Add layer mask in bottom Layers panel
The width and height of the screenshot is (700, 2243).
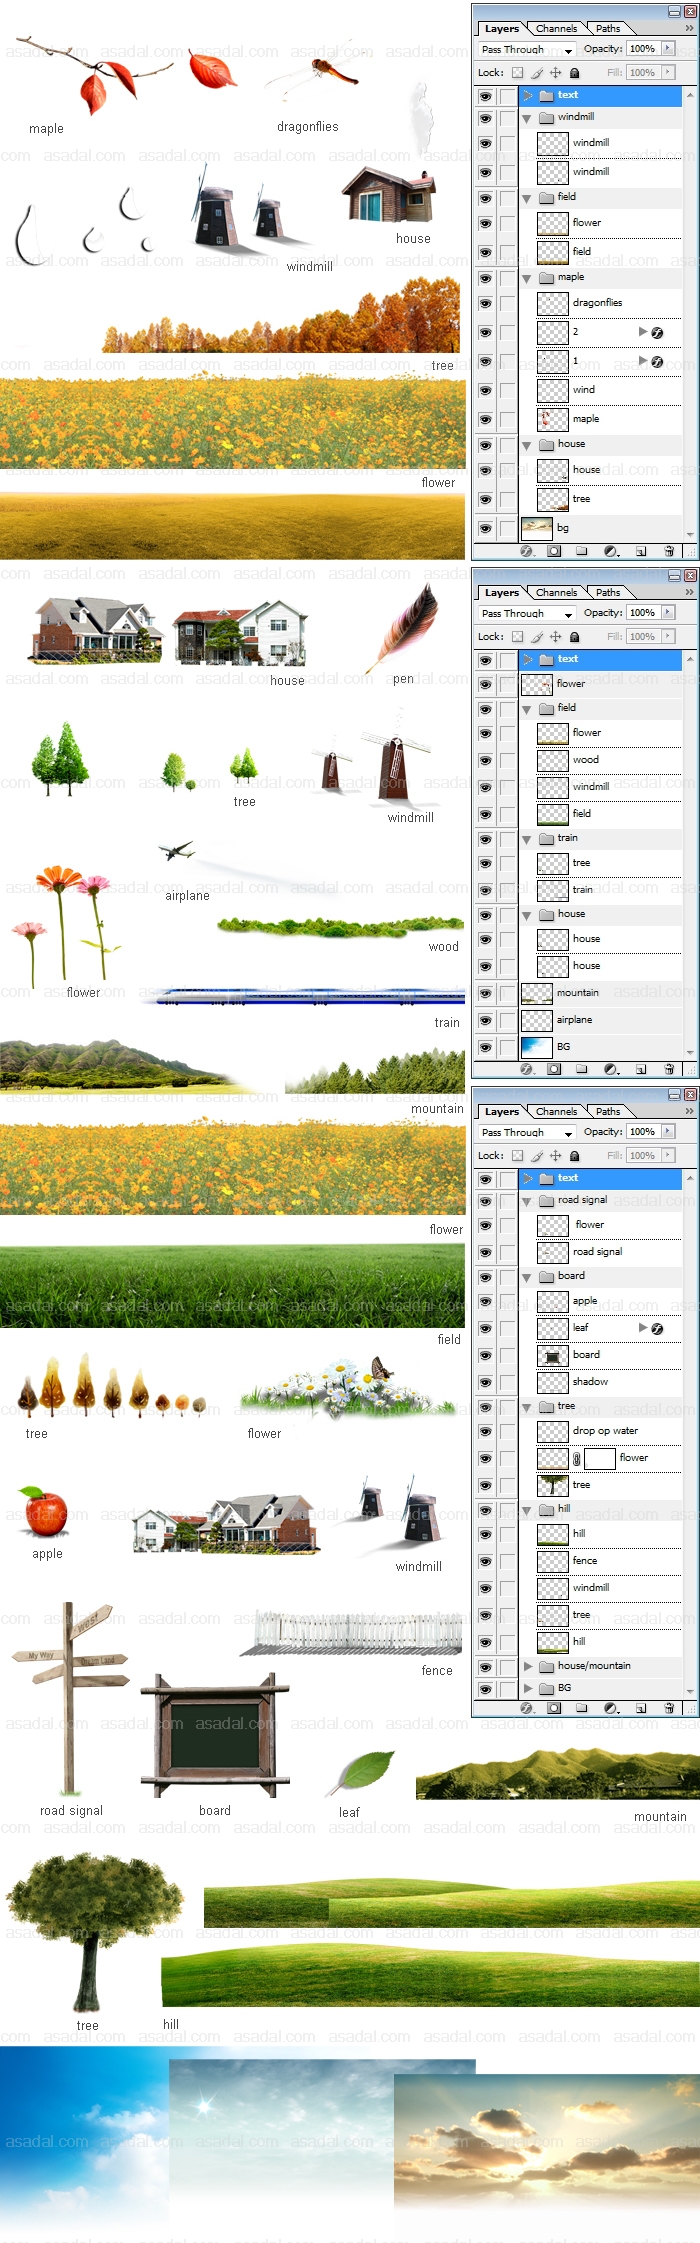(555, 1708)
